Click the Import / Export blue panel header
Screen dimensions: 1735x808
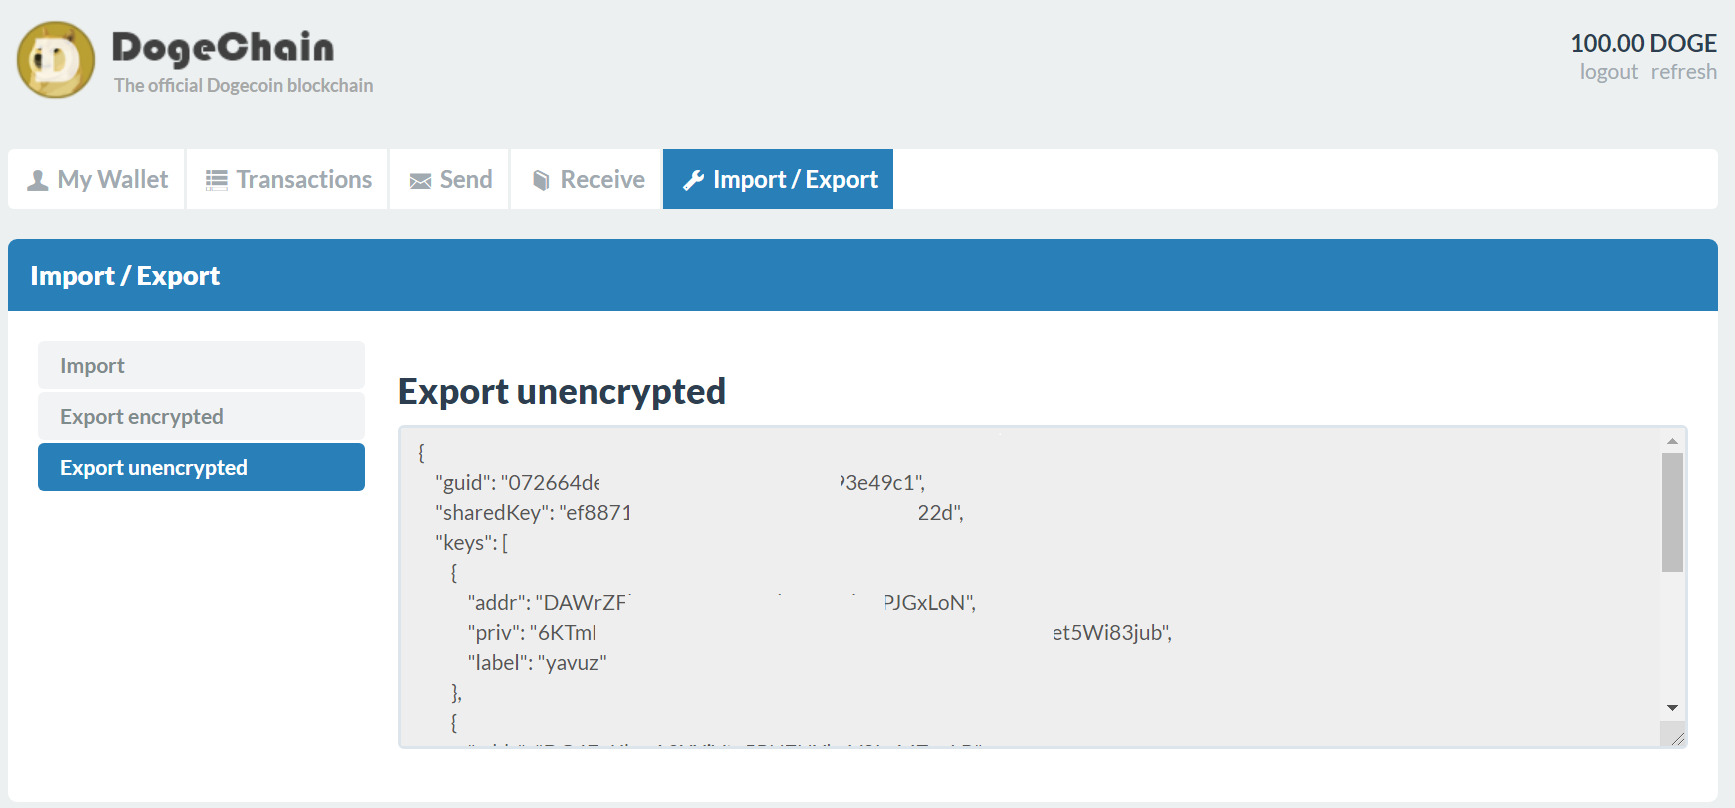click(863, 275)
